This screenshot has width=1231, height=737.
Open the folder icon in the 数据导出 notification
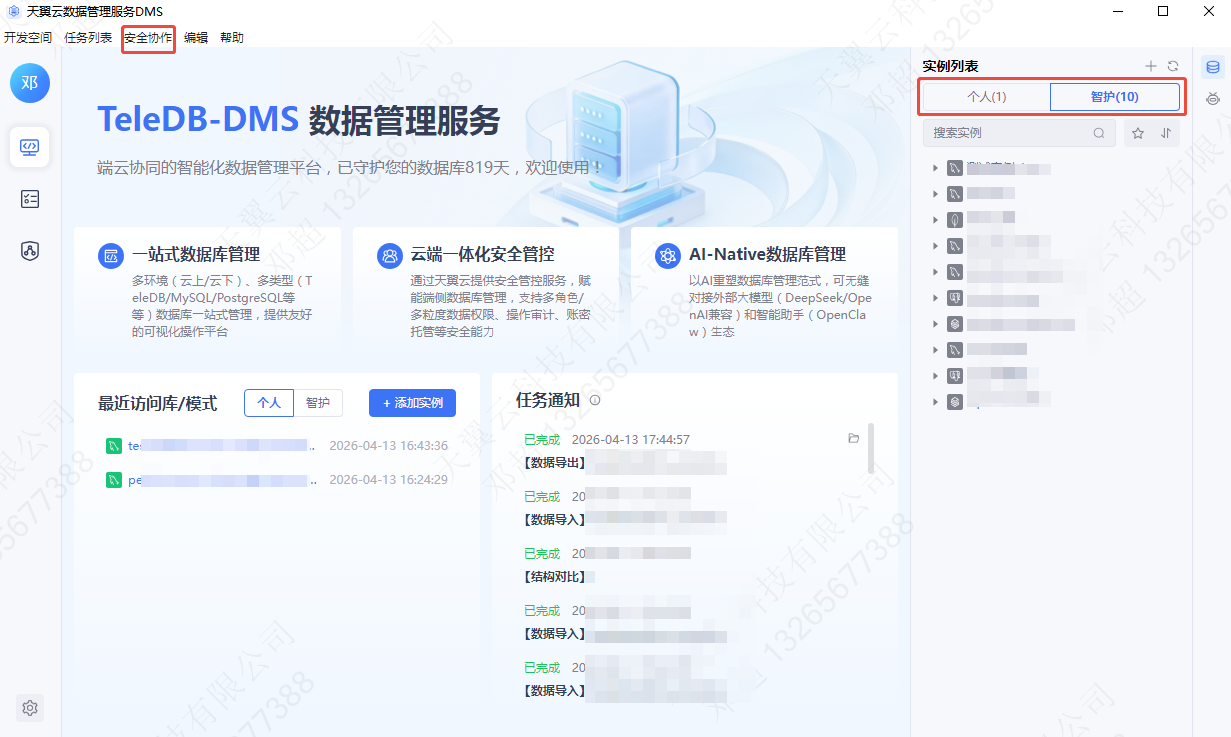[853, 439]
